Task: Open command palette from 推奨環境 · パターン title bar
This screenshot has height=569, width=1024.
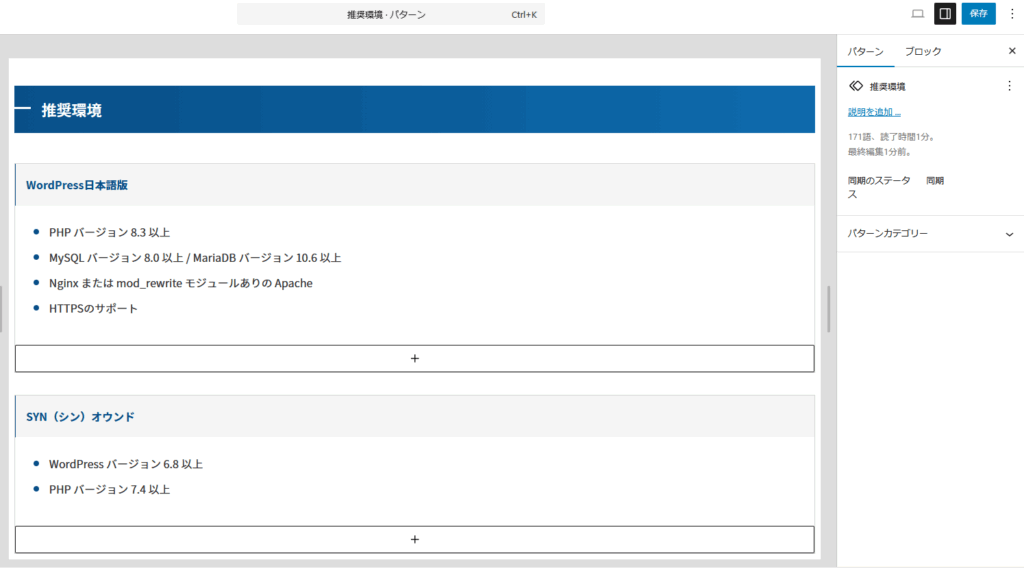Action: pyautogui.click(x=391, y=14)
